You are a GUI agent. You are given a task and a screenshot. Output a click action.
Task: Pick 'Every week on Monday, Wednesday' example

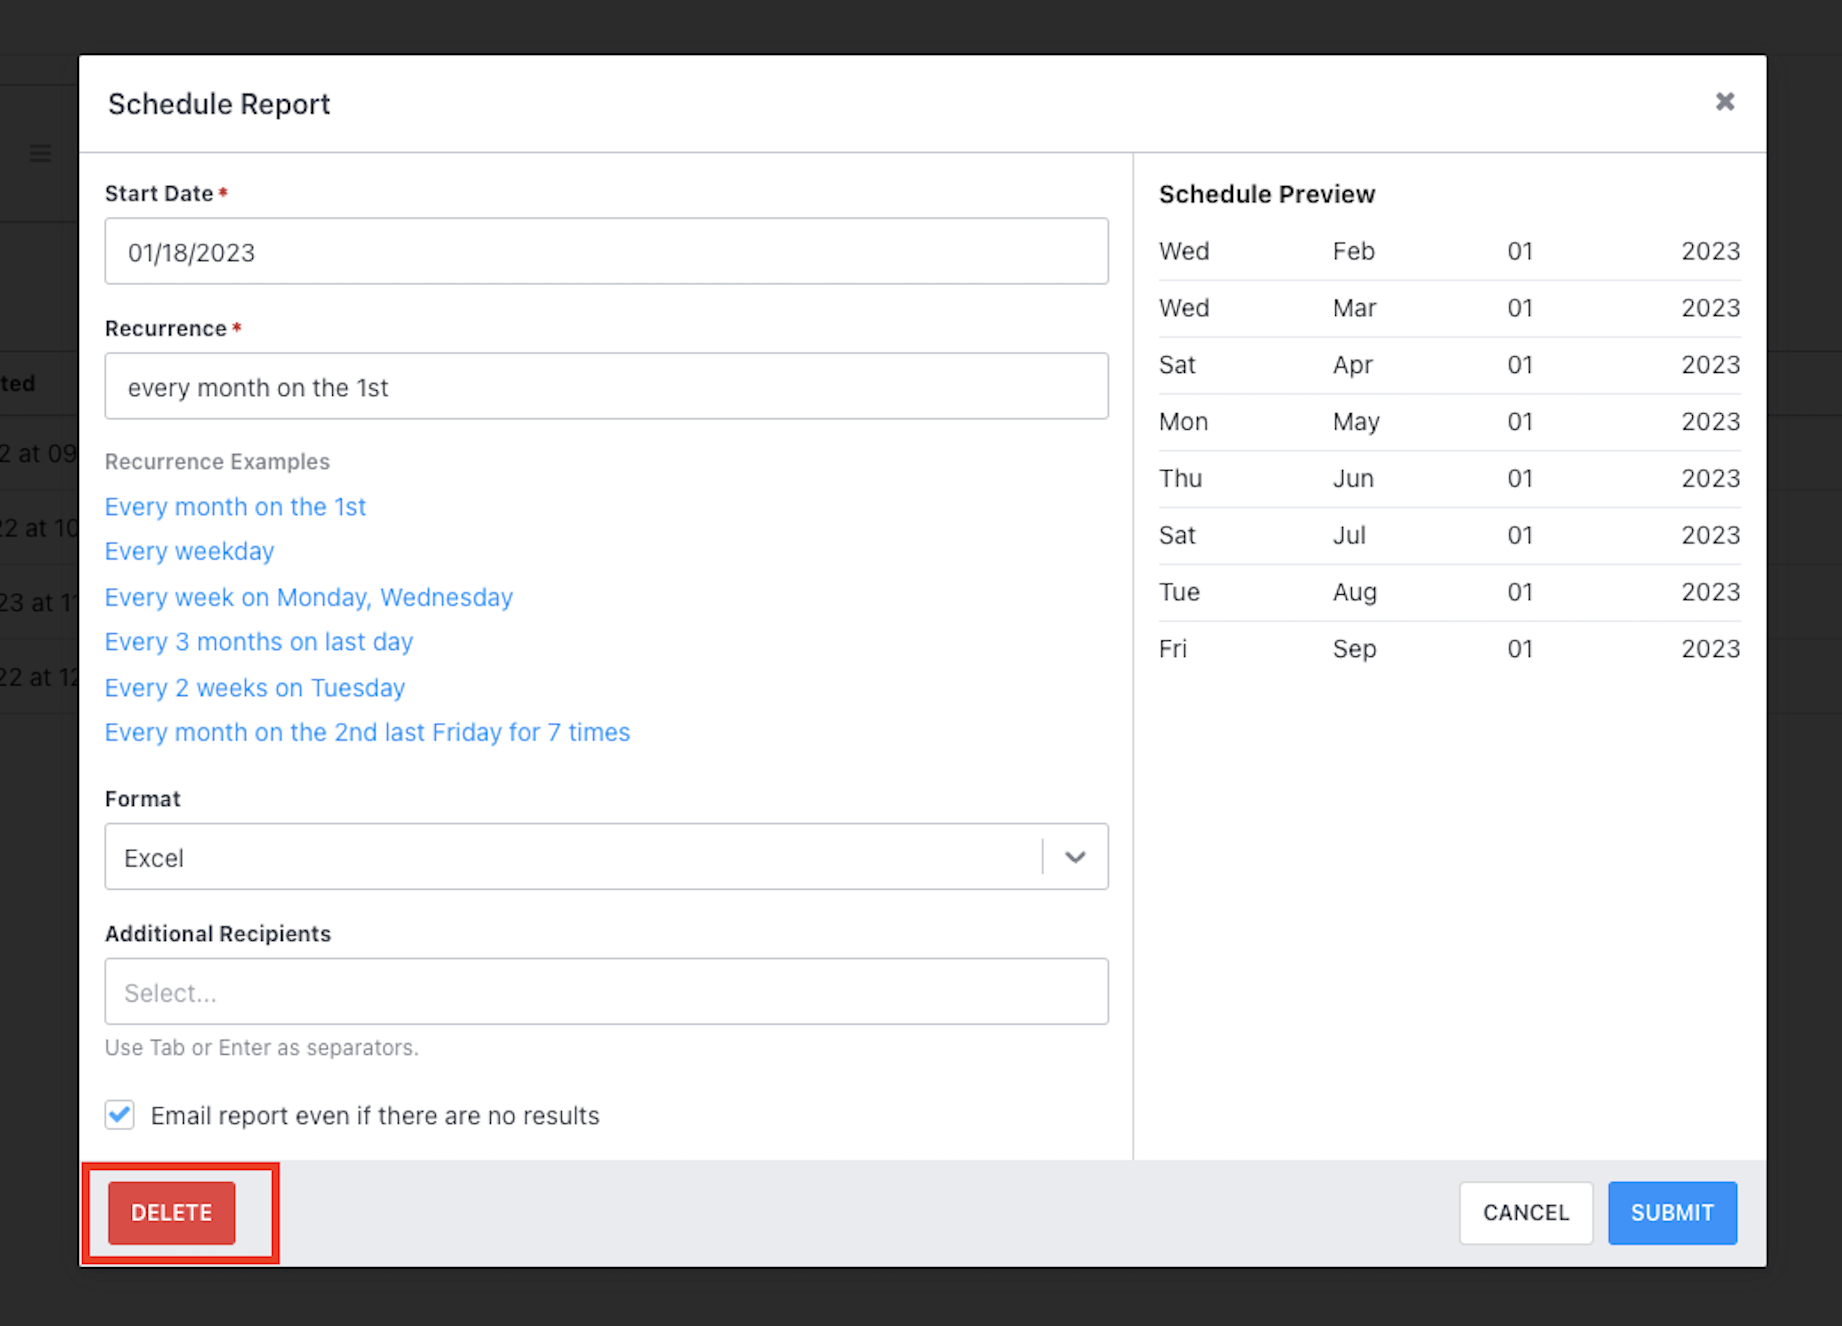(308, 597)
